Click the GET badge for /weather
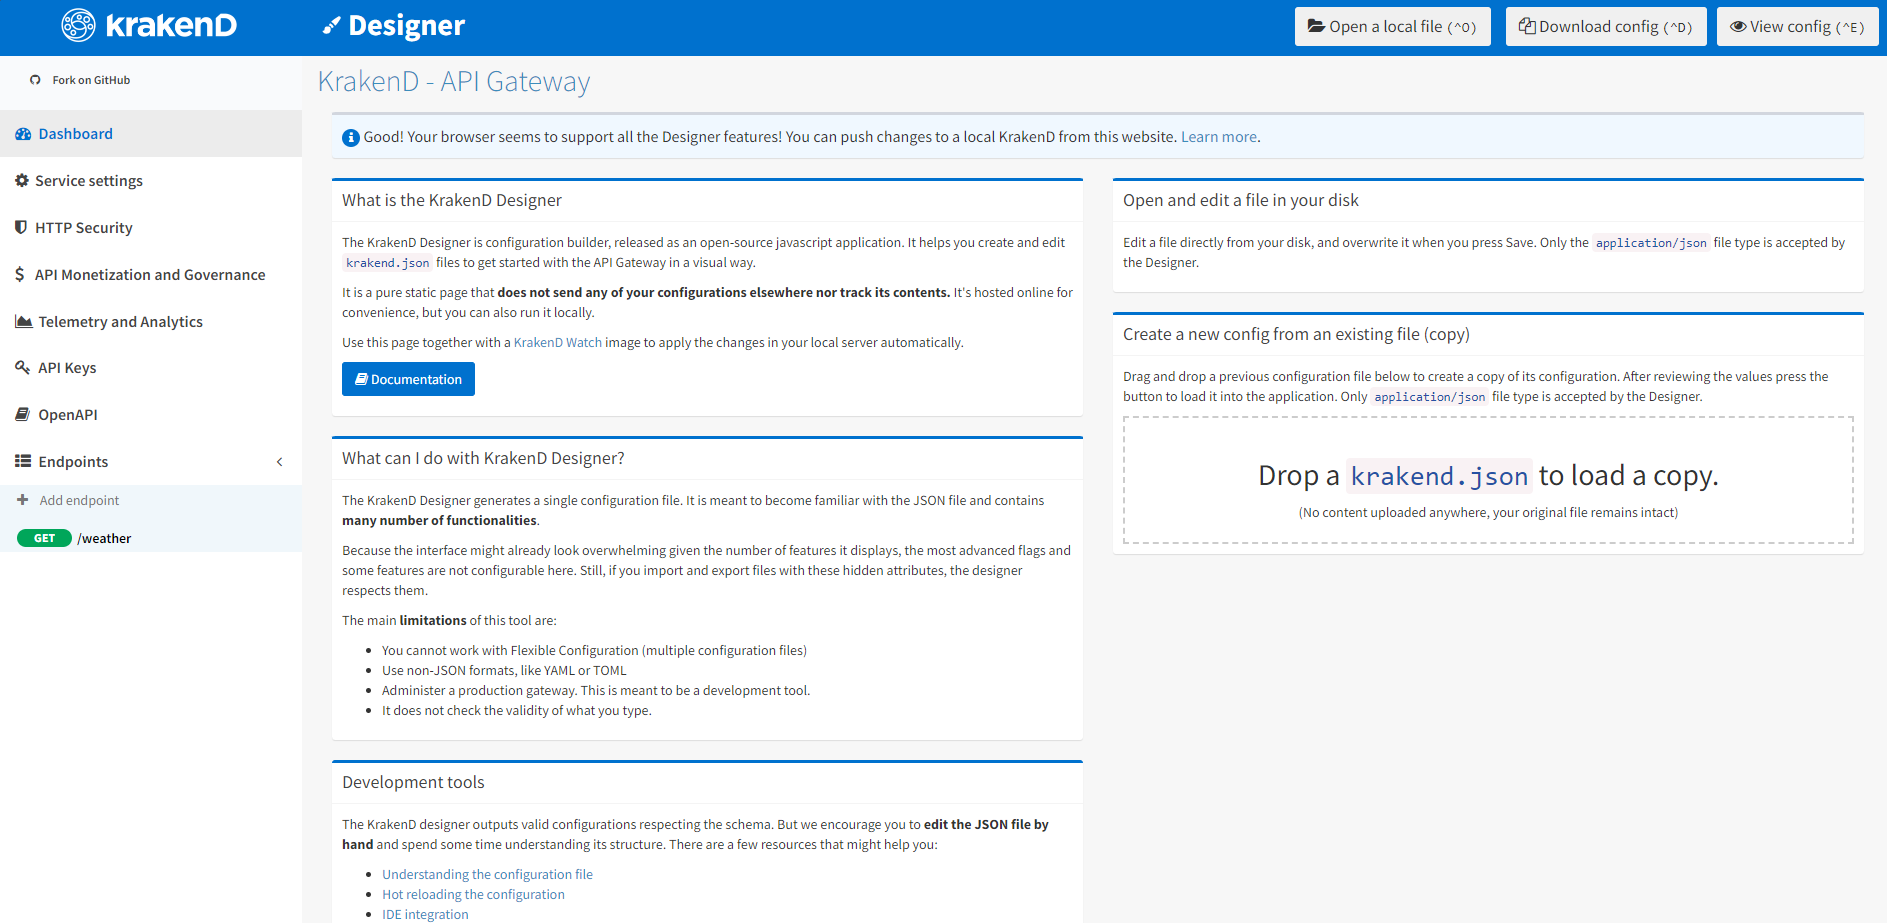Screen dimensions: 1887x923 (44, 538)
